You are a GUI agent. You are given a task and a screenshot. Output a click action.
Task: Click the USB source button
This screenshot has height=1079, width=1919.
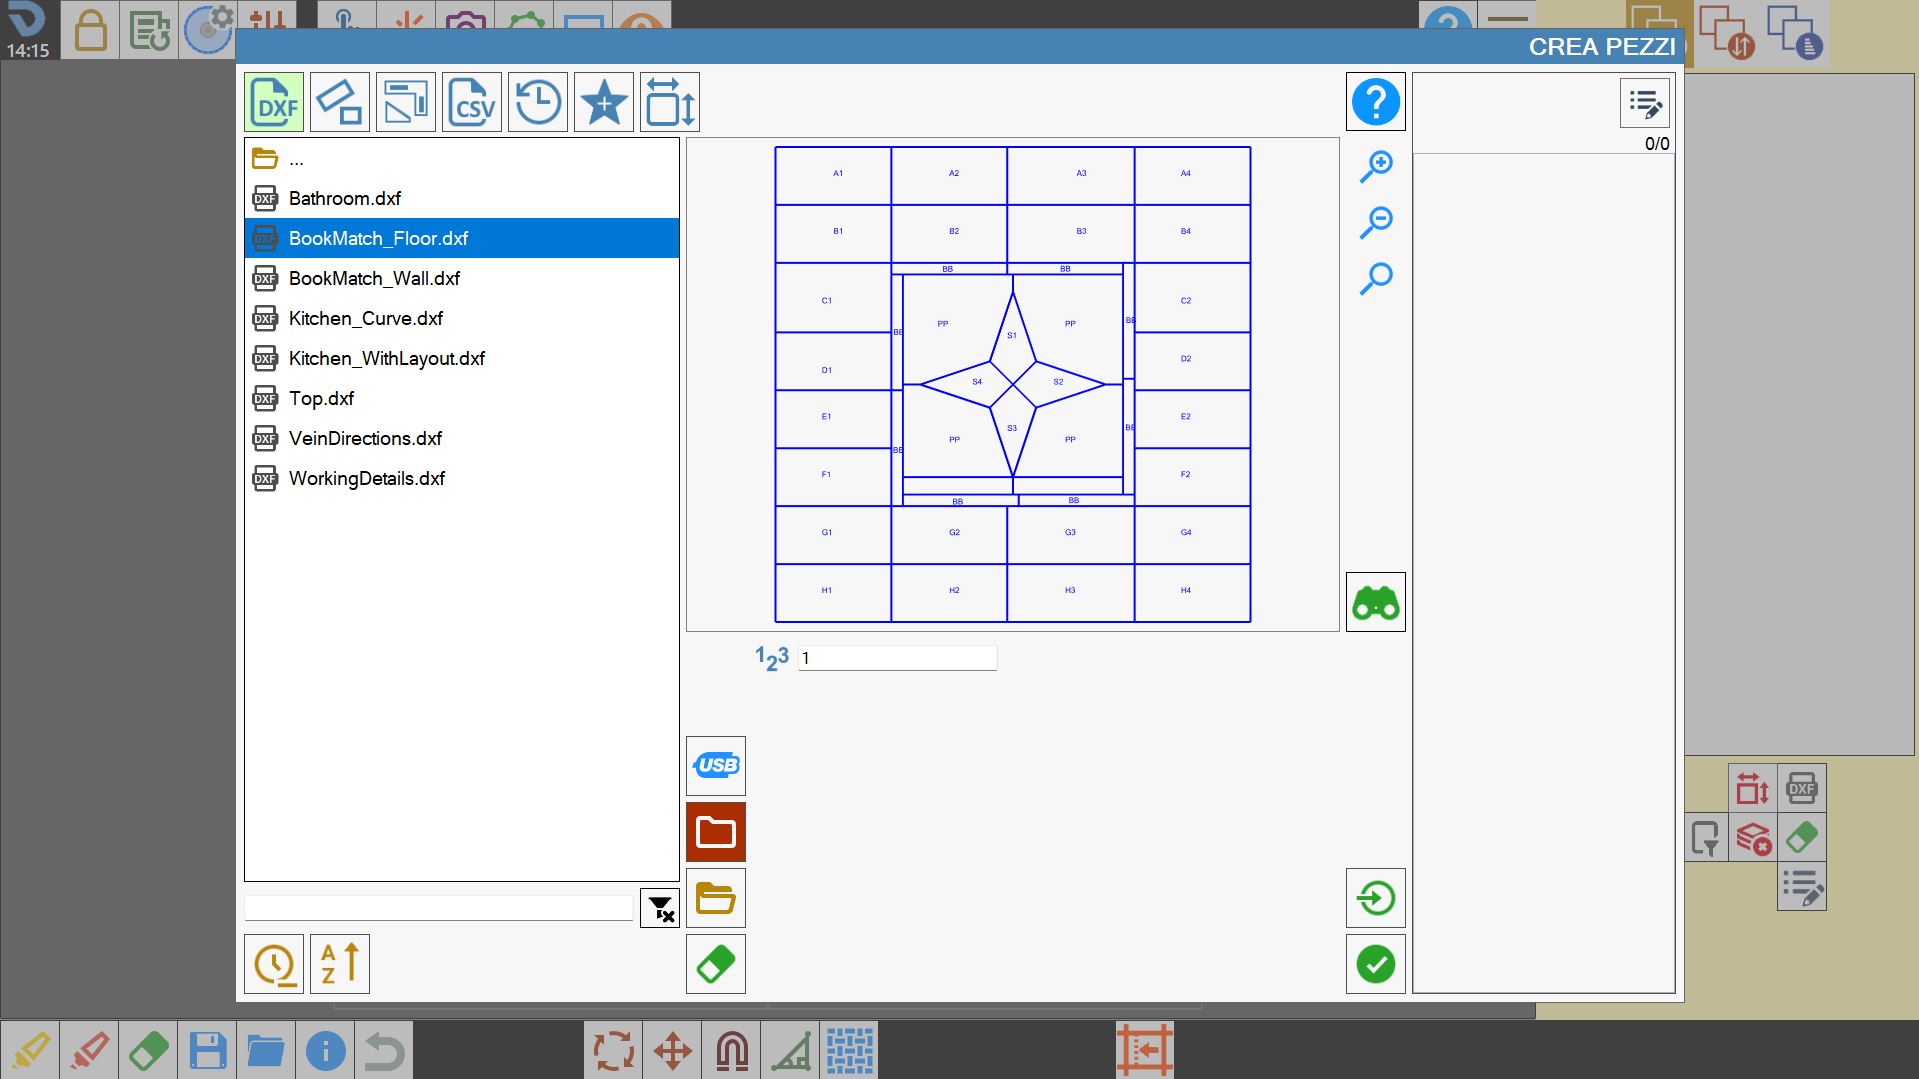point(716,766)
